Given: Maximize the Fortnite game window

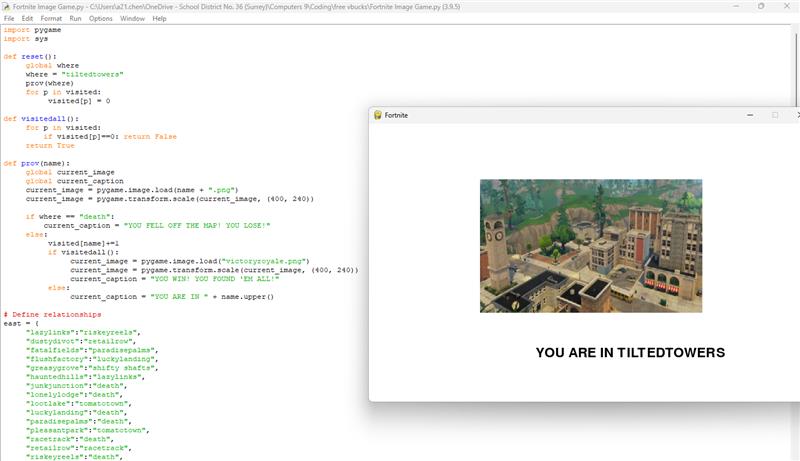Looking at the screenshot, I should 775,115.
